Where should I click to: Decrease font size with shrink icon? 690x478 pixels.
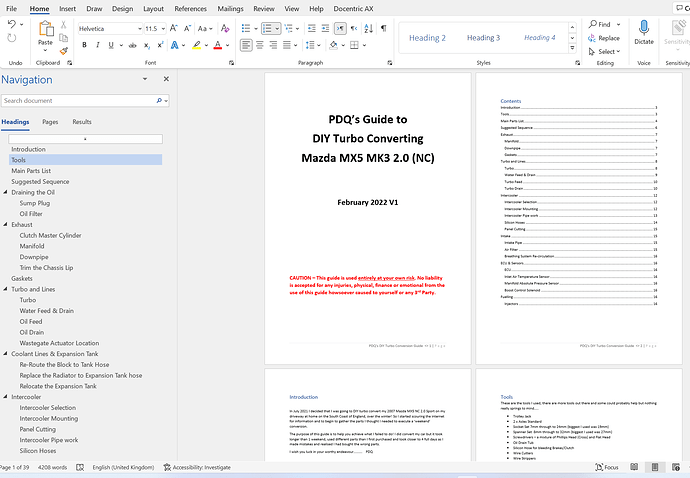point(187,29)
